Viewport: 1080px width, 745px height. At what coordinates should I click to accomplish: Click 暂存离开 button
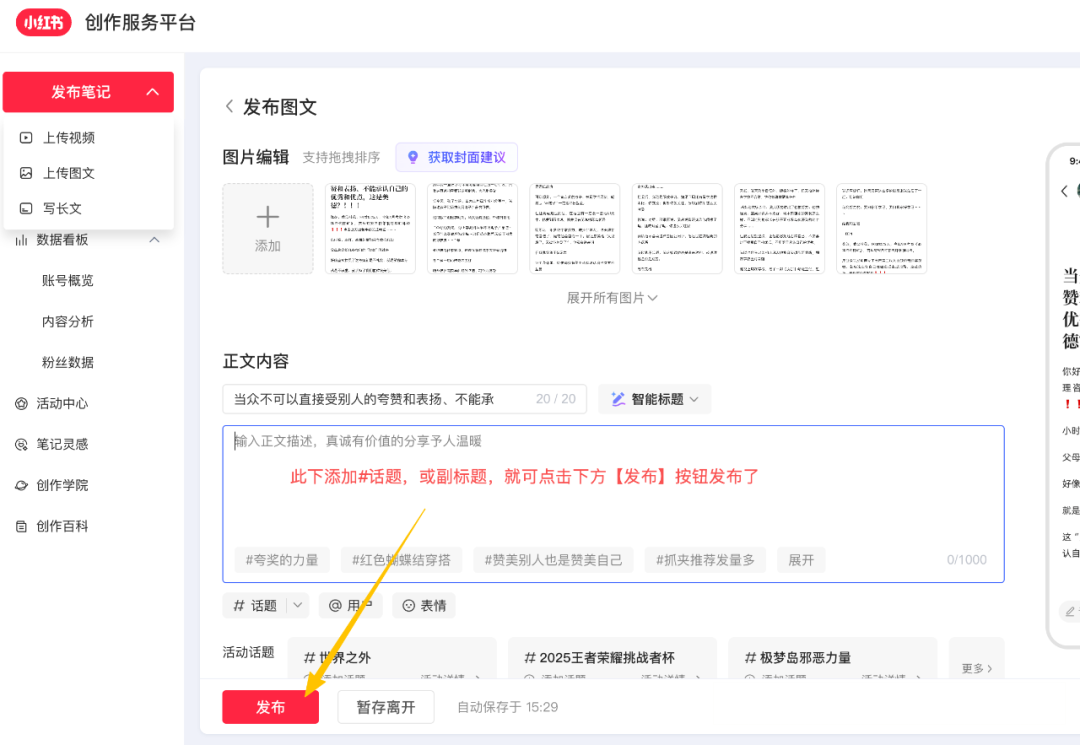386,707
